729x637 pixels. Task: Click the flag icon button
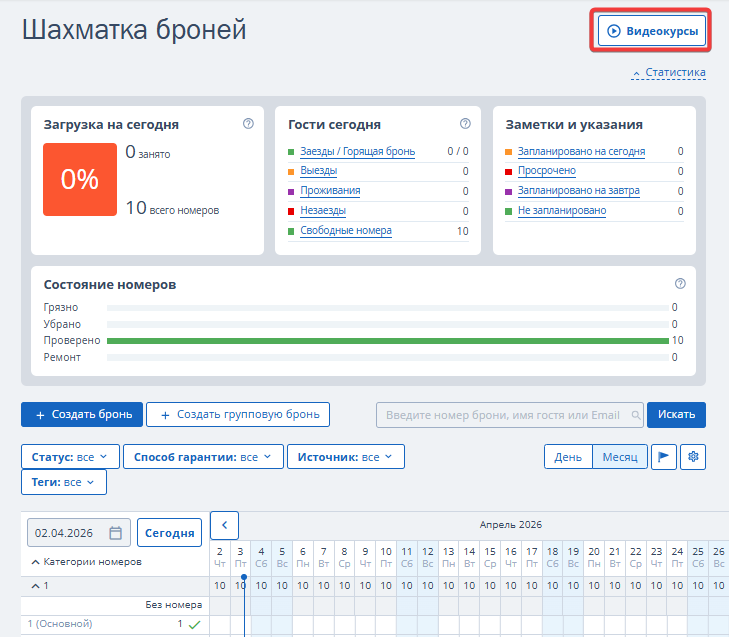[x=664, y=457]
